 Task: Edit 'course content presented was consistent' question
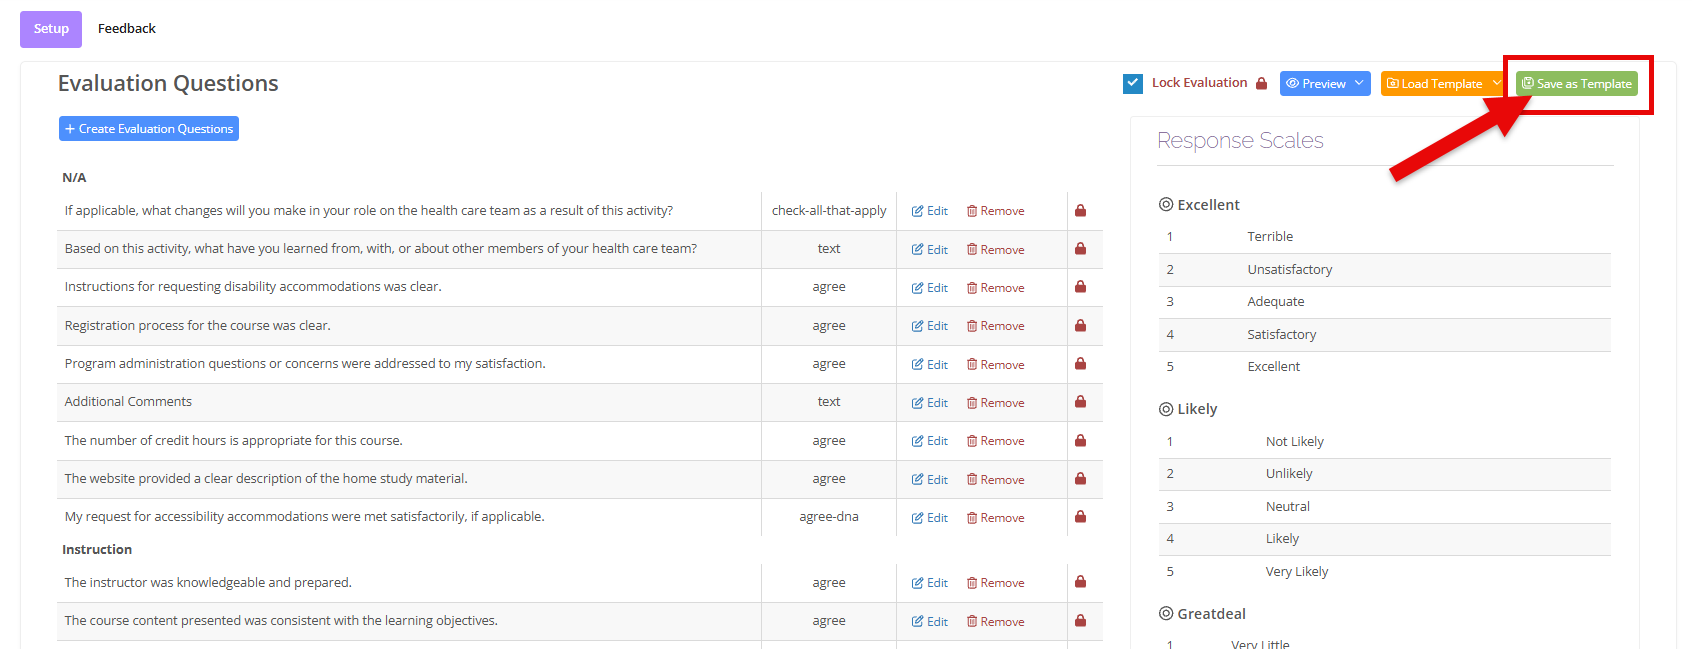pos(930,622)
